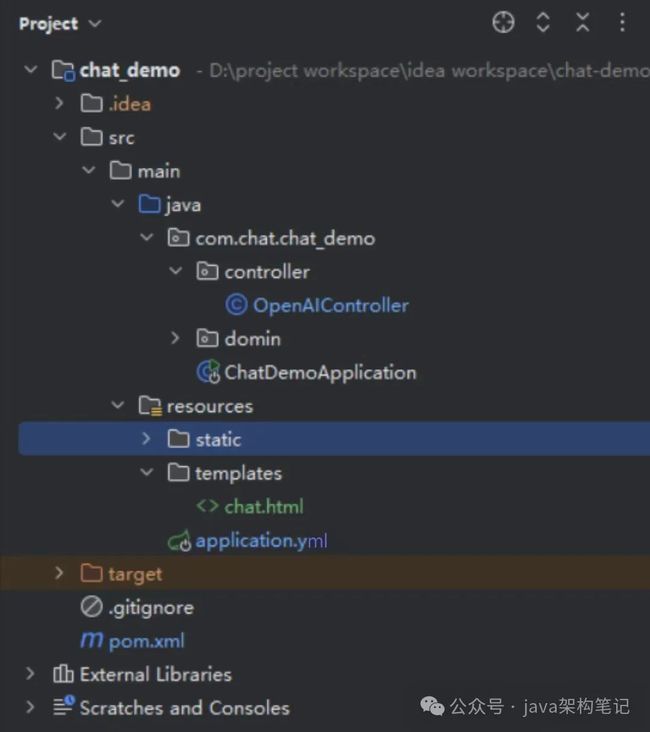The width and height of the screenshot is (650, 732).
Task: Click the External Libraries icon
Action: [x=63, y=674]
